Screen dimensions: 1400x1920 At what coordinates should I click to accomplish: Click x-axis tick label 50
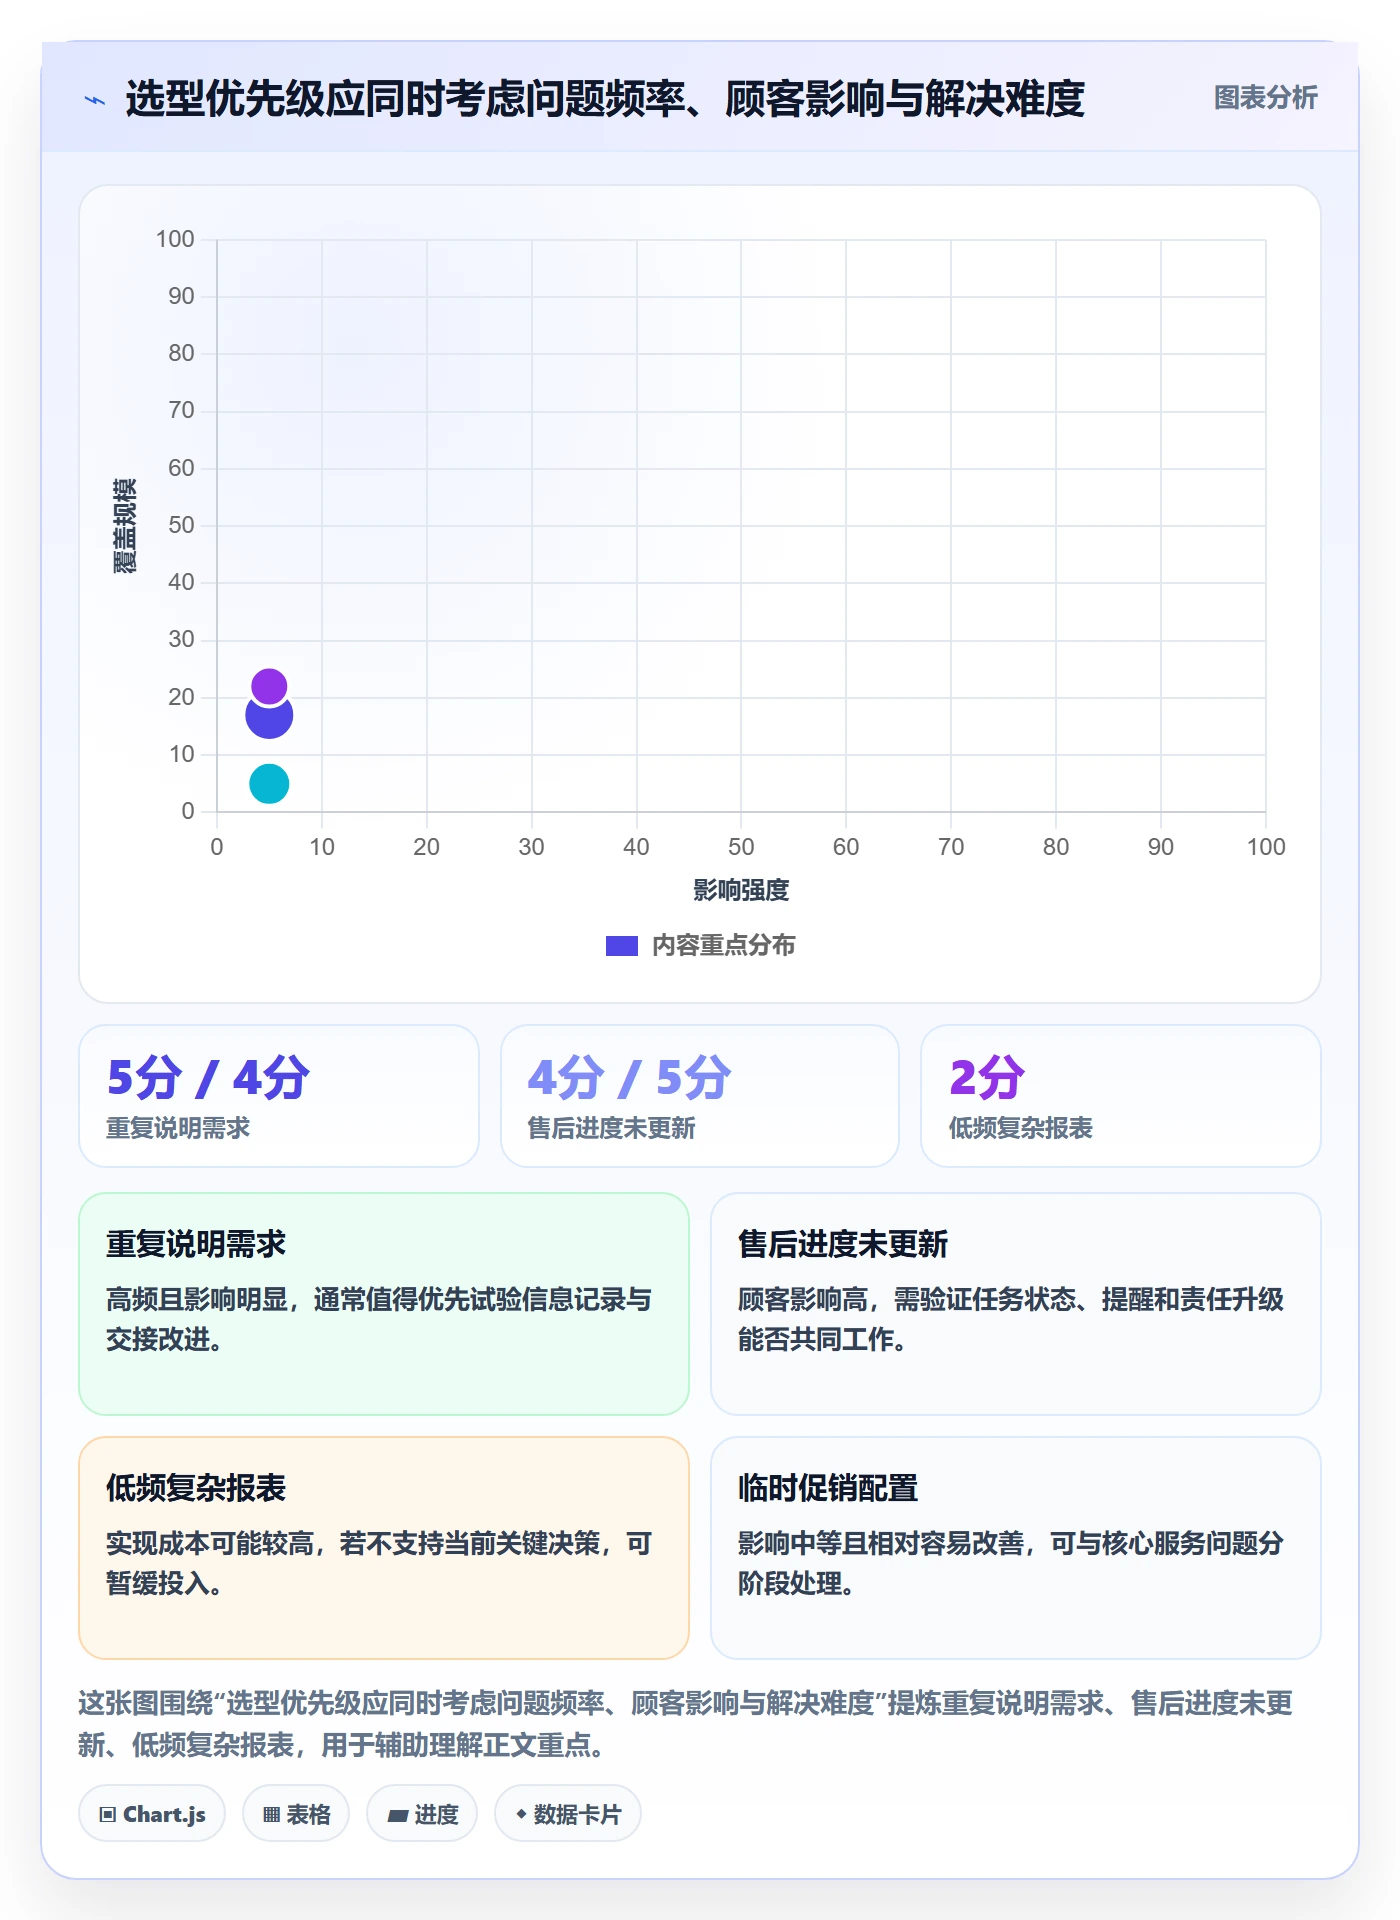(741, 847)
